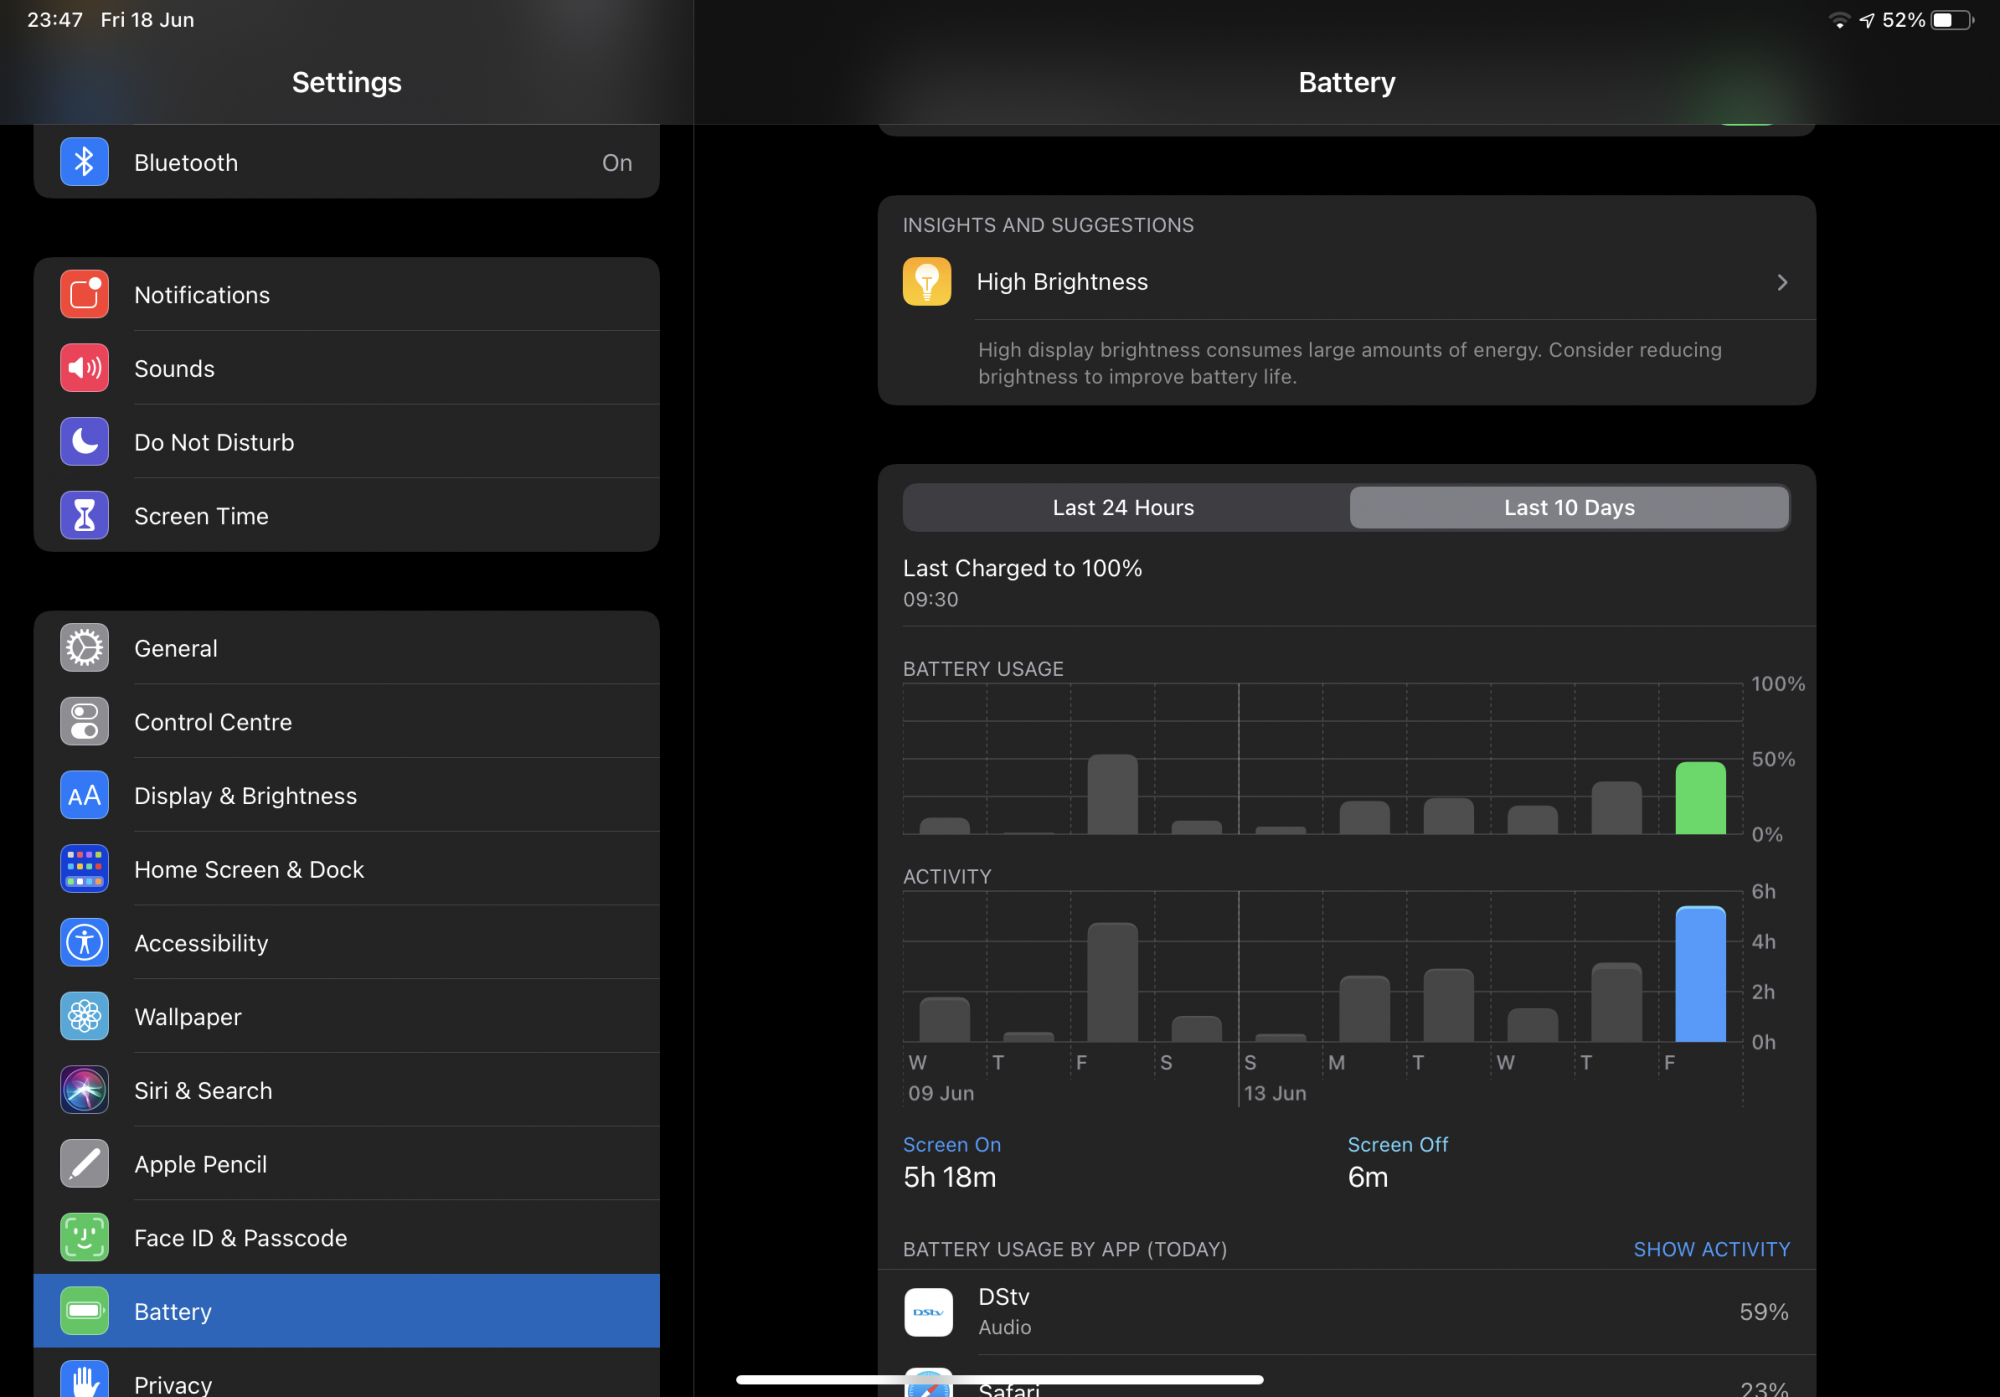
Task: Tap the Sounds speaker icon
Action: (x=84, y=368)
